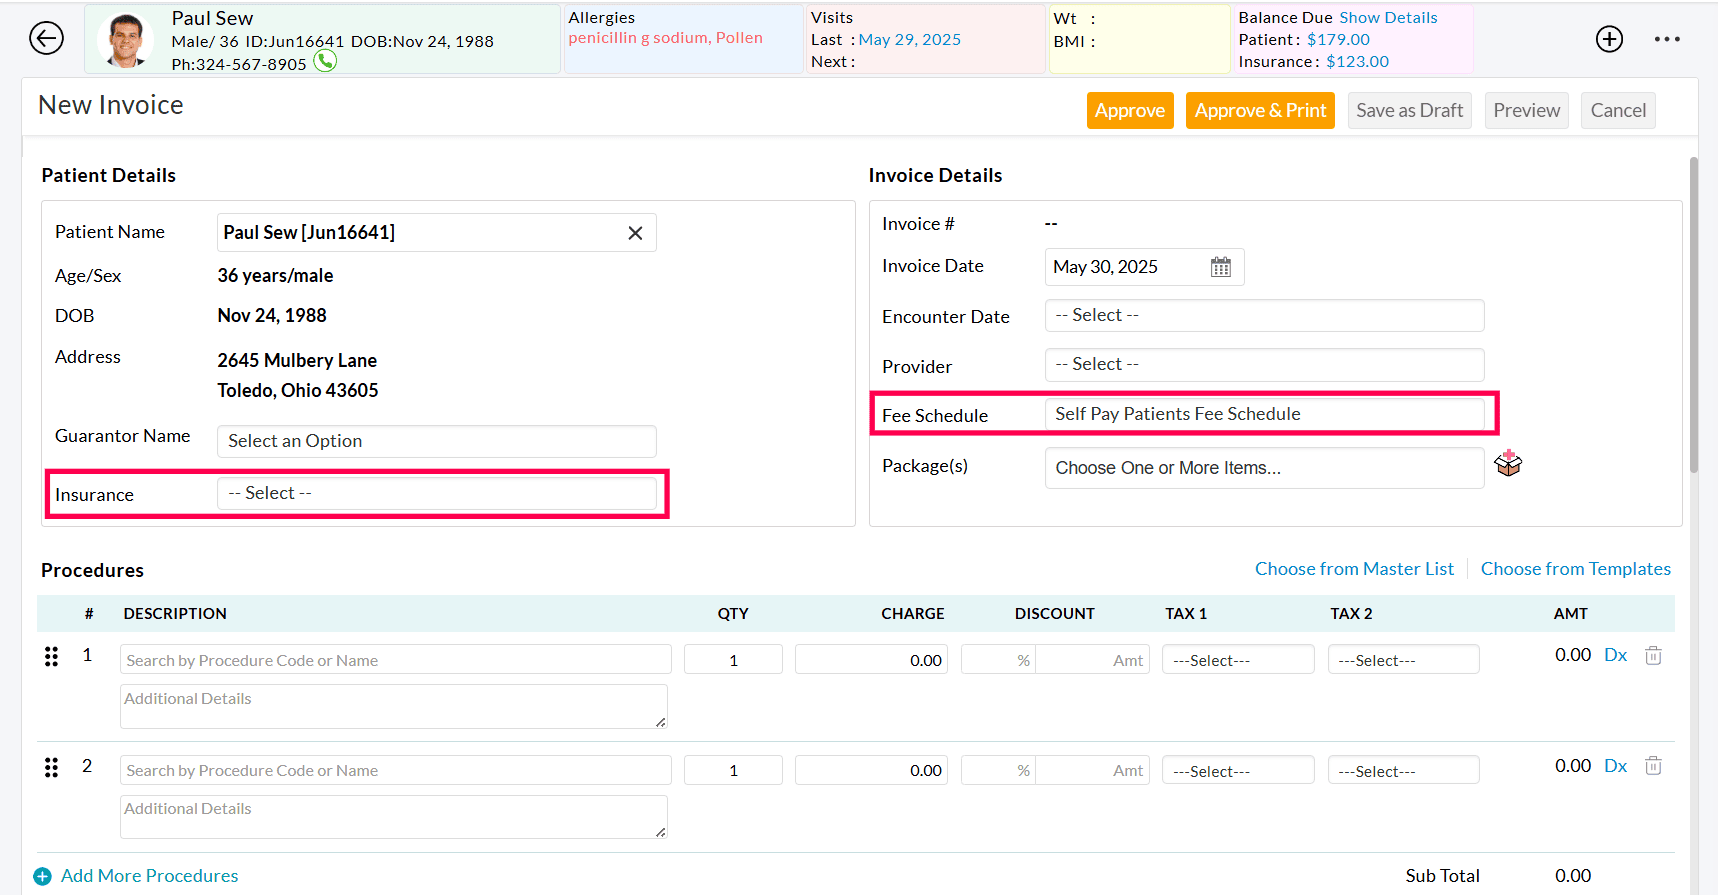Open Tax 2 dropdown in row 1
Image resolution: width=1718 pixels, height=895 pixels.
(1403, 660)
